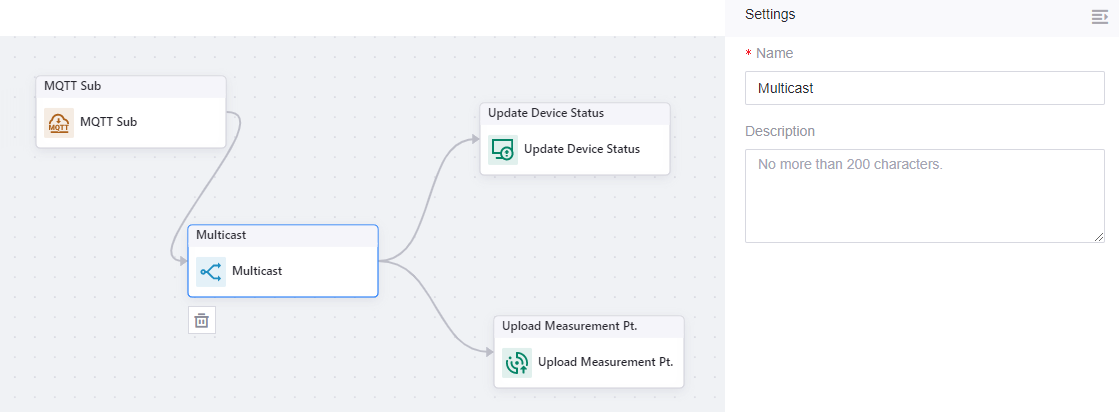The width and height of the screenshot is (1119, 412).
Task: Click the Upload Measurement Pt. node icon
Action: (517, 362)
